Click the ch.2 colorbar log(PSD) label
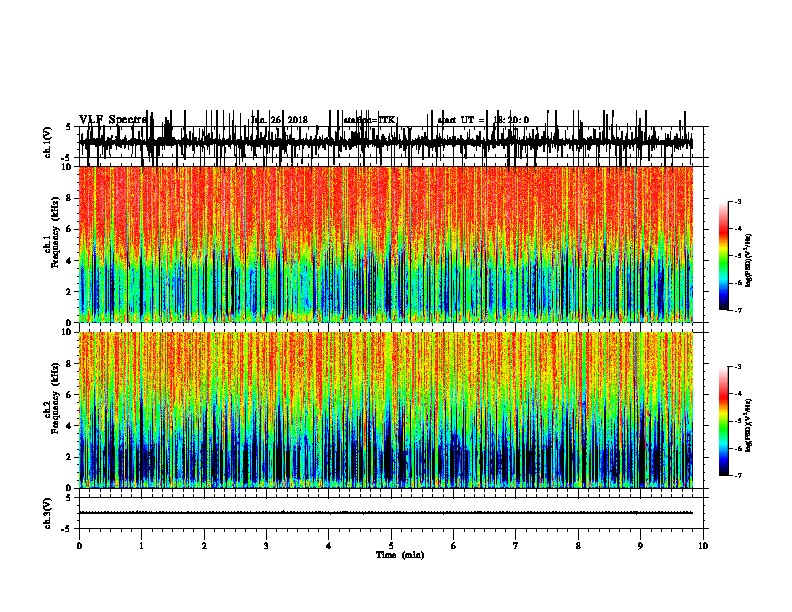This screenshot has height=612, width=792. (748, 425)
